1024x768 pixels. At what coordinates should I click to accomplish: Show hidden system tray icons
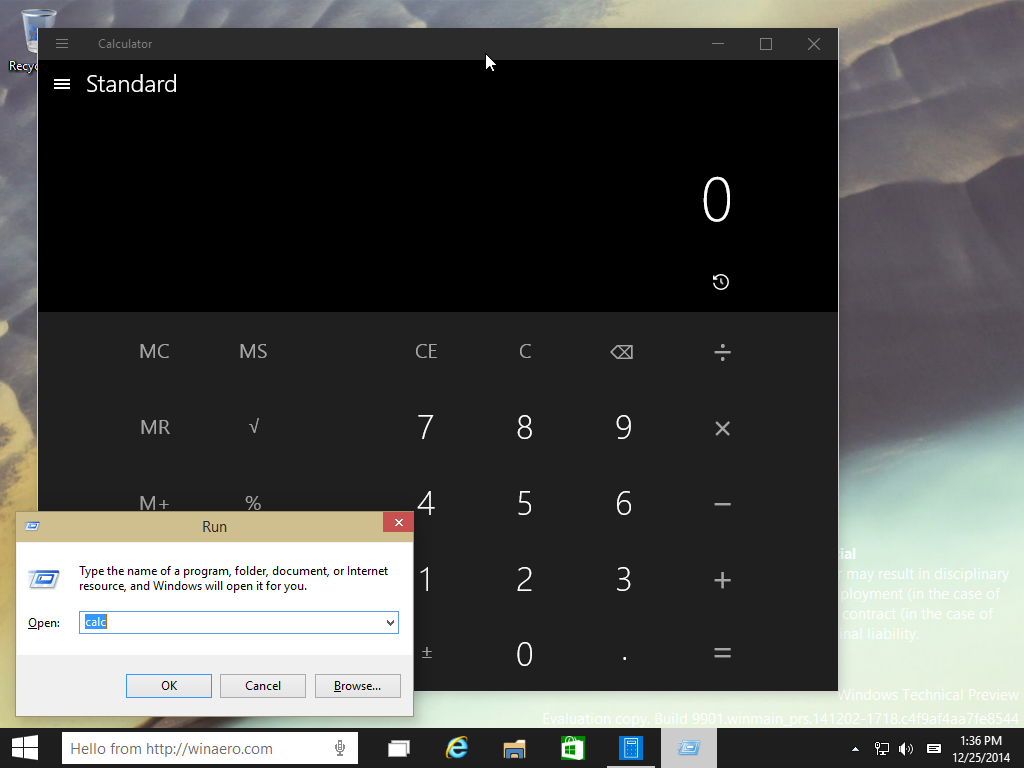(855, 748)
